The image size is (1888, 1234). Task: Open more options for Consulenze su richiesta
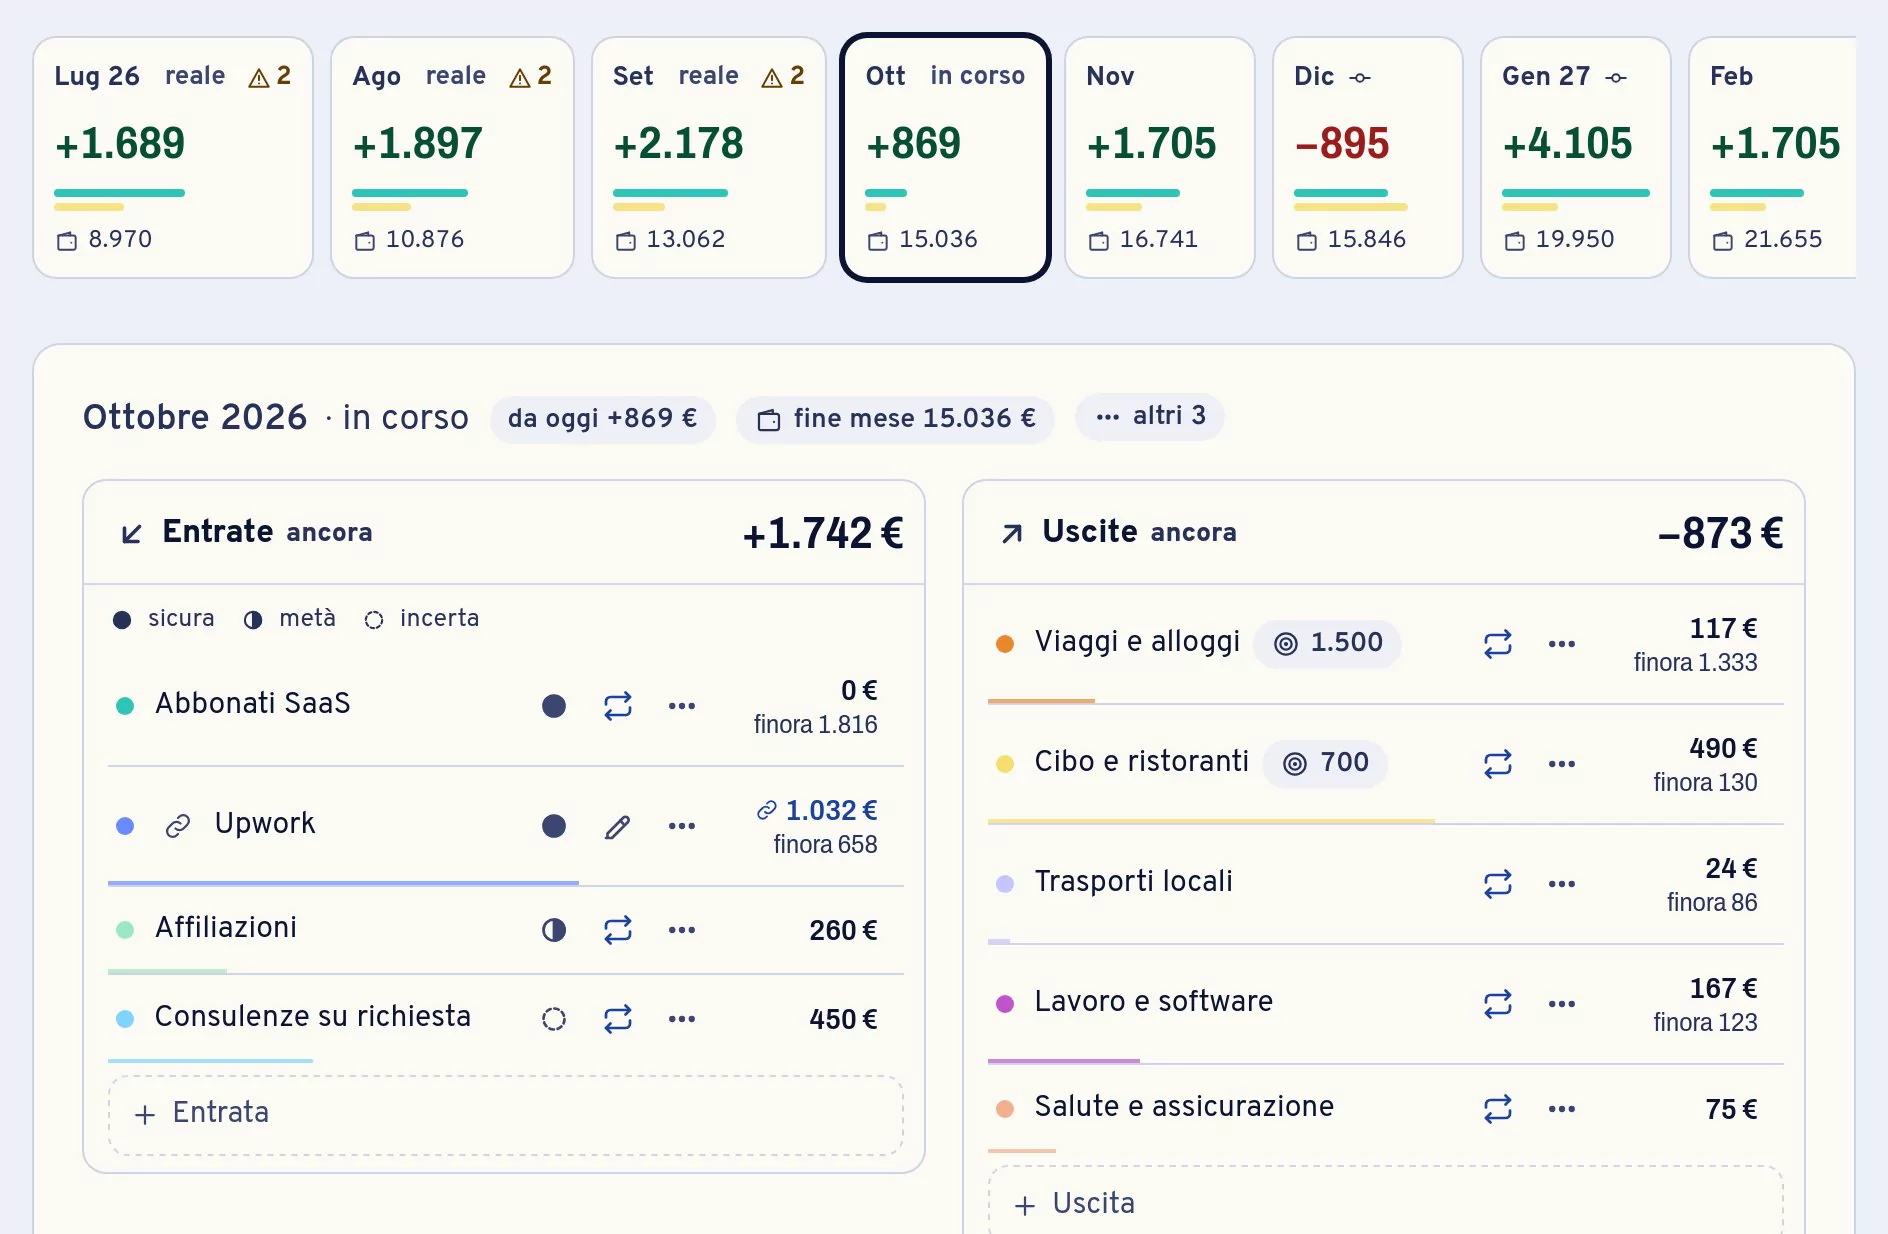(682, 1019)
